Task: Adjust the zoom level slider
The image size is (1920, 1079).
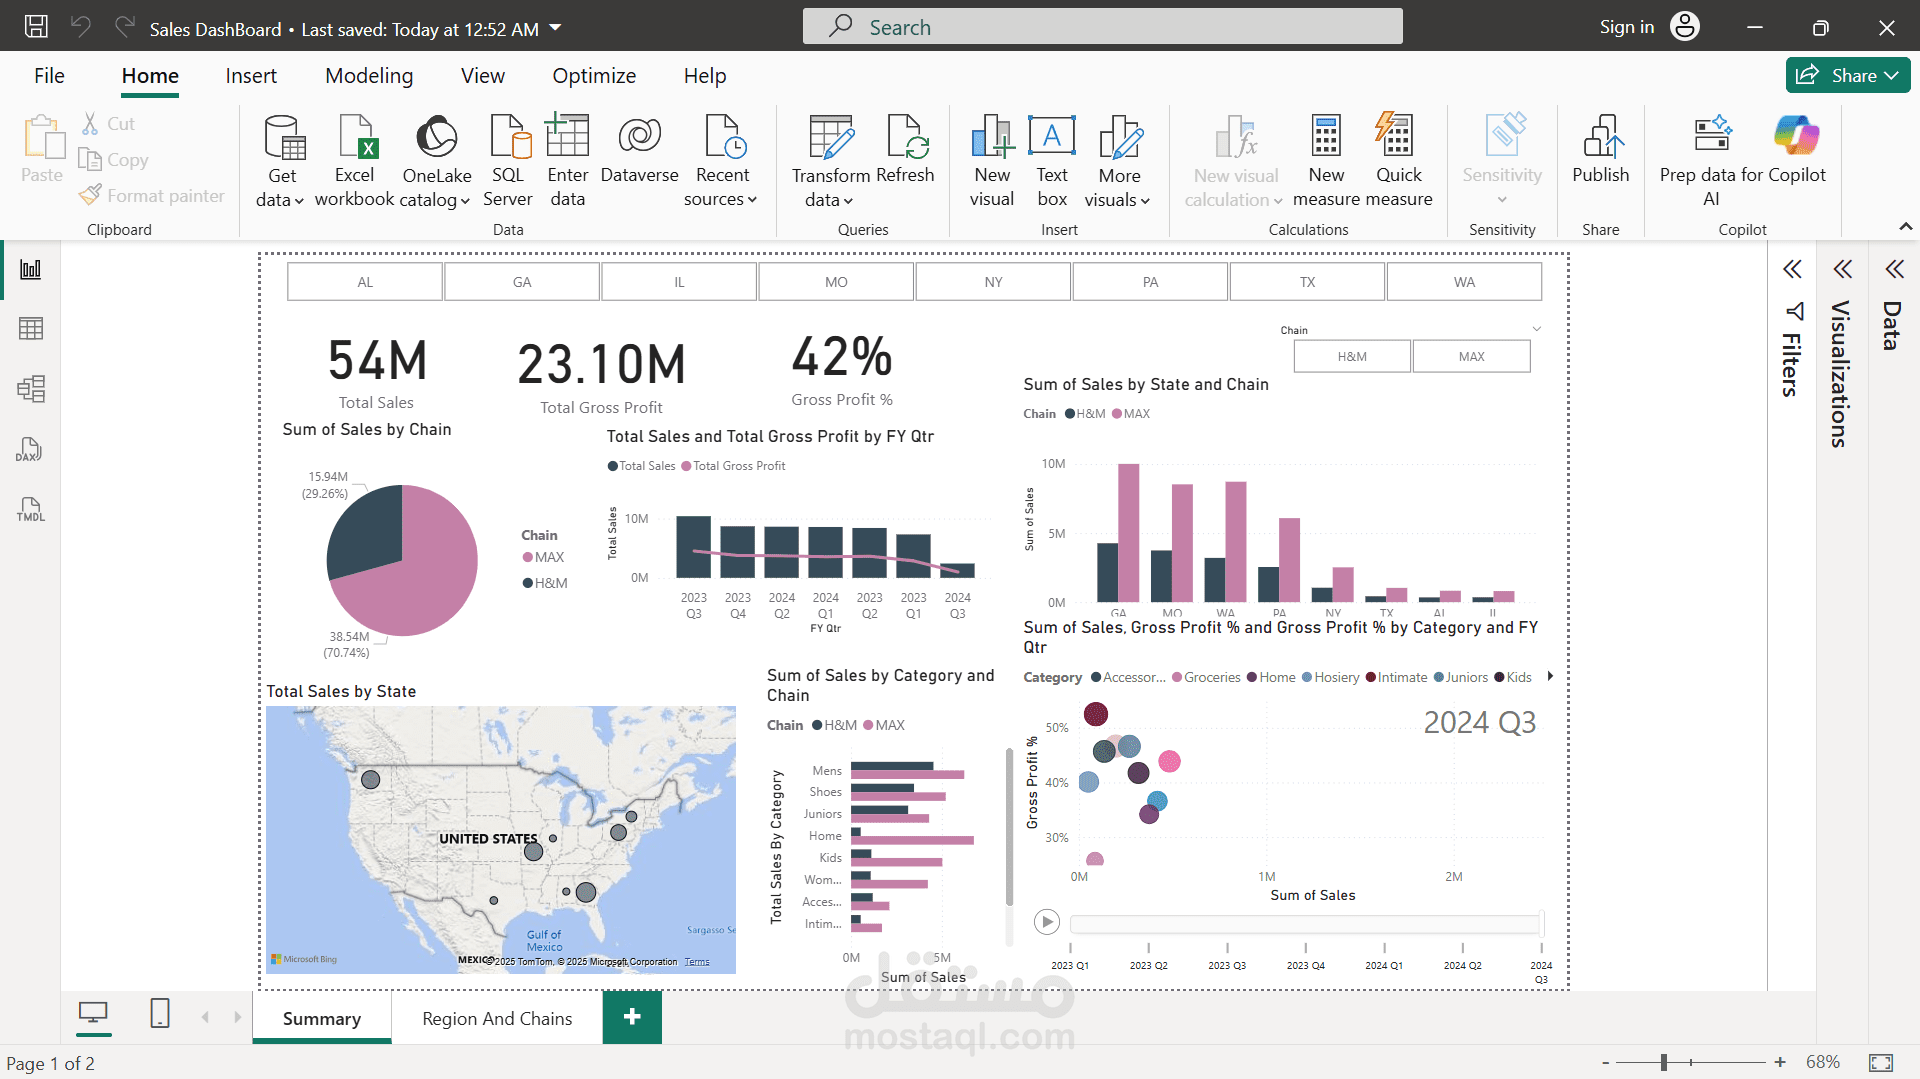Action: coord(1664,1062)
